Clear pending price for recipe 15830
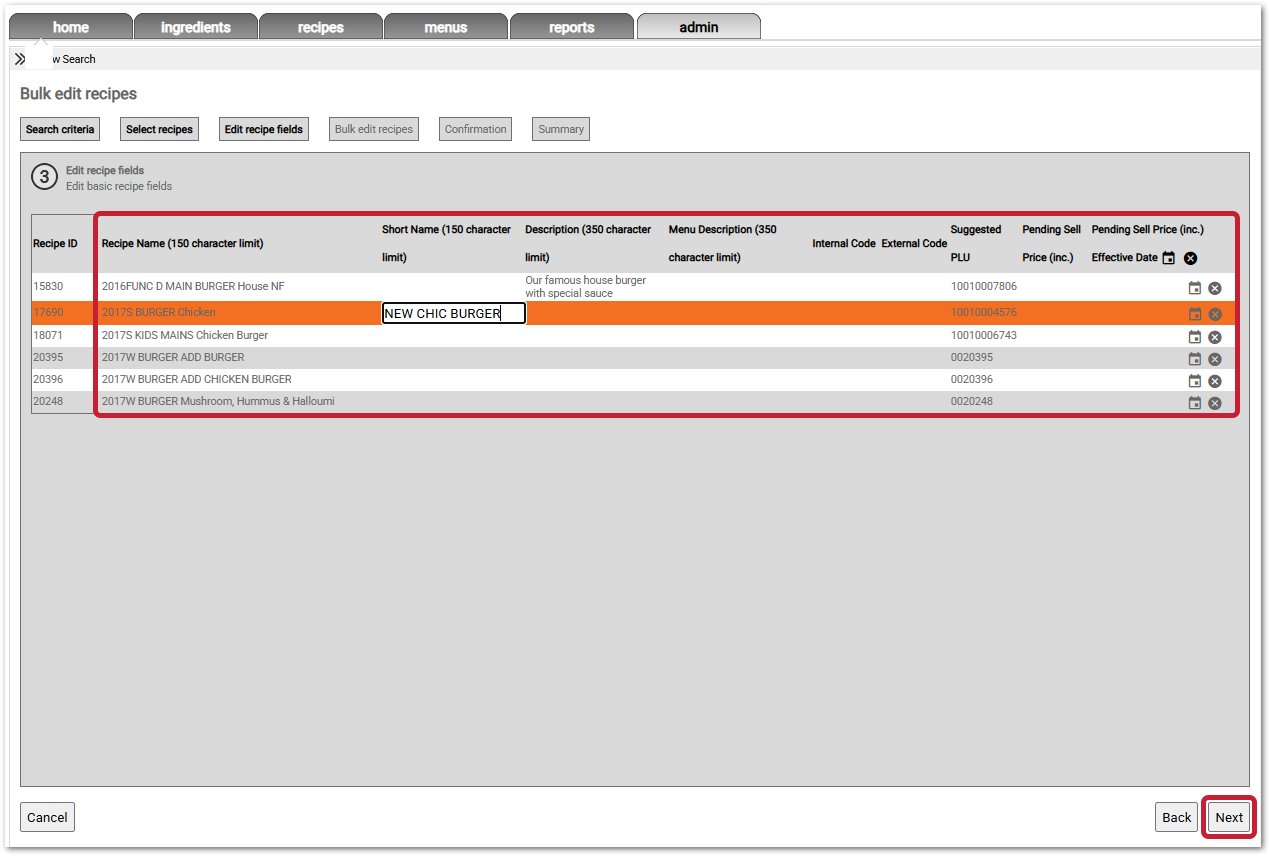This screenshot has height=856, width=1270. (1215, 288)
